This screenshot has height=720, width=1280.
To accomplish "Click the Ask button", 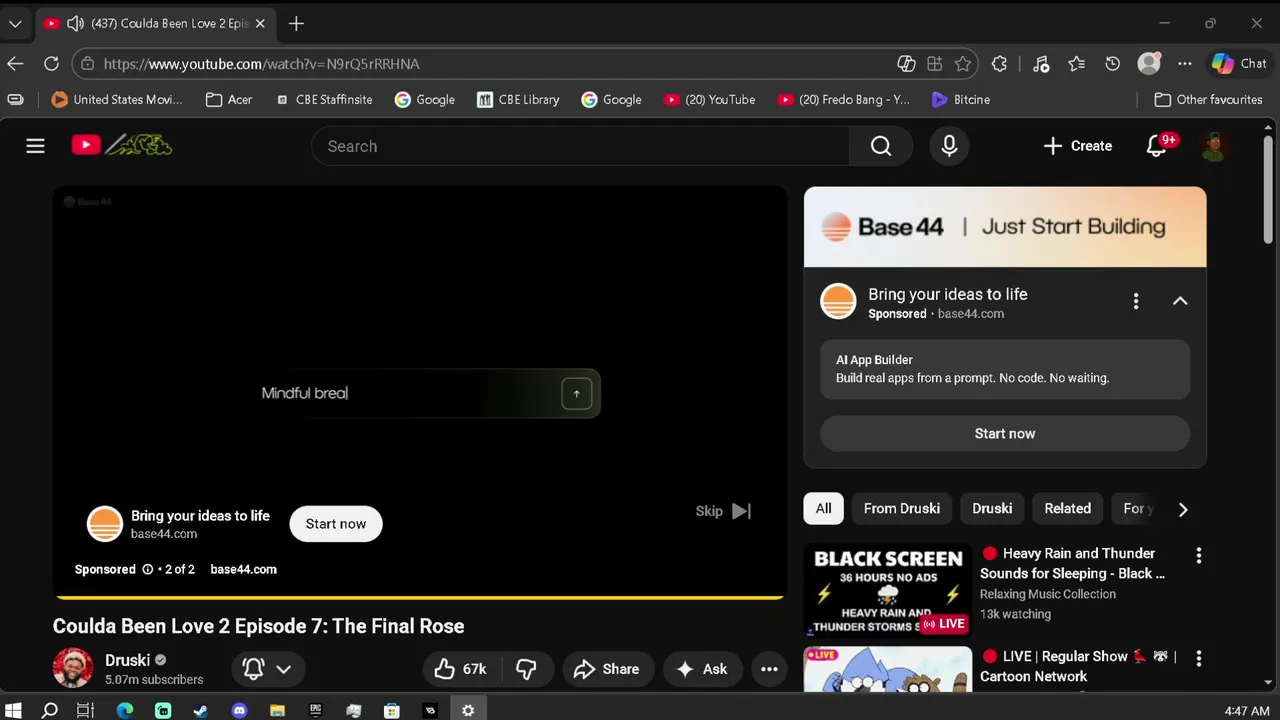I will (x=703, y=669).
